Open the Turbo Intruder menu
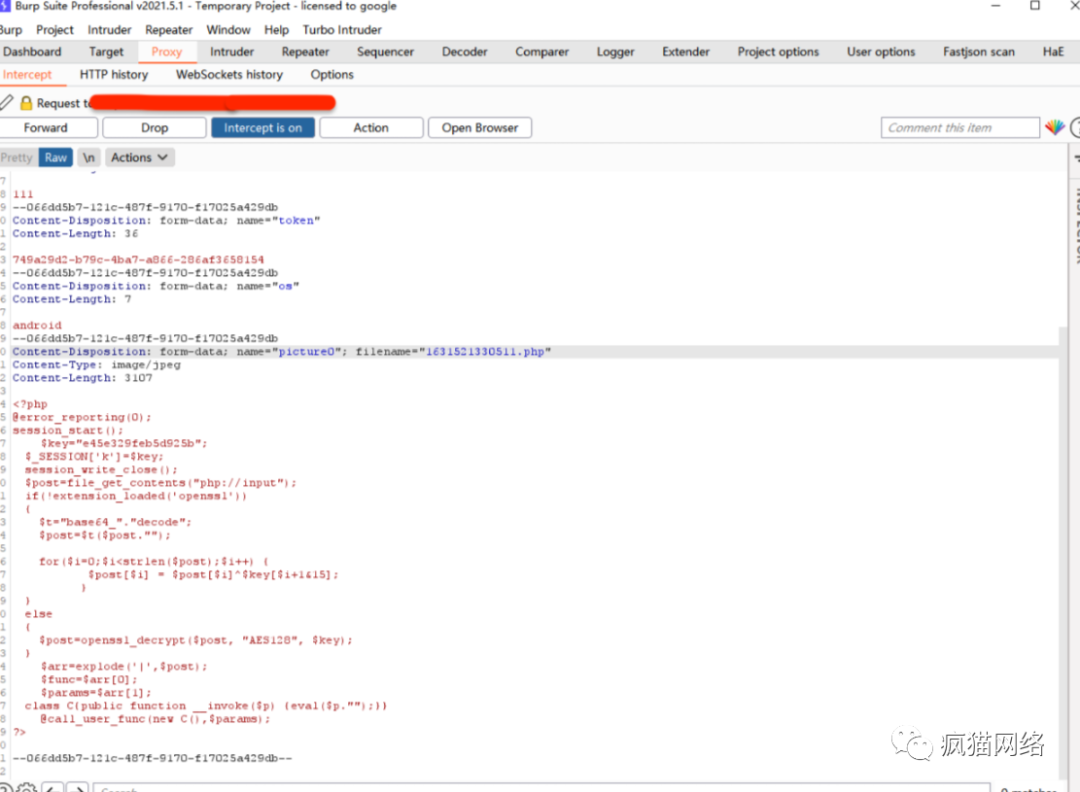Image resolution: width=1080 pixels, height=792 pixels. [342, 30]
